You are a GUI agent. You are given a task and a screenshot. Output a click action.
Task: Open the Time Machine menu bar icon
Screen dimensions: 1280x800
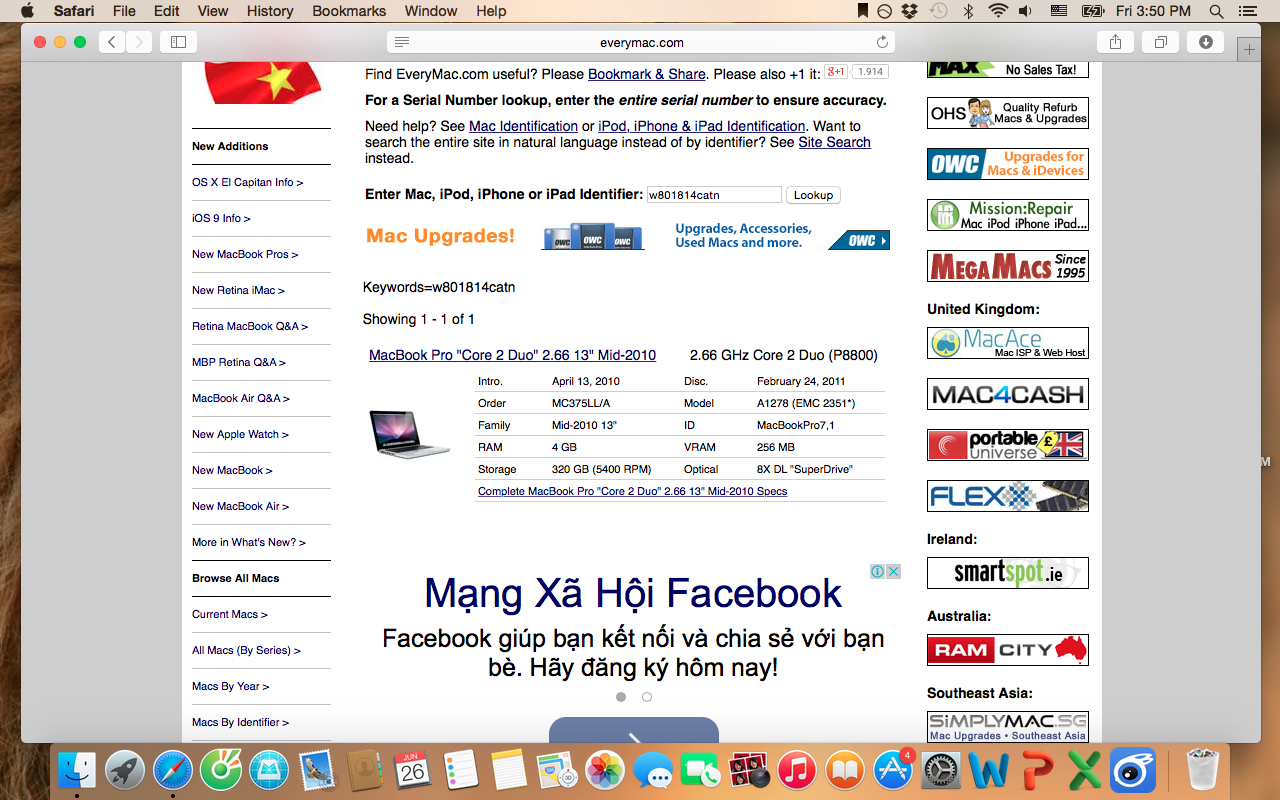click(x=938, y=11)
